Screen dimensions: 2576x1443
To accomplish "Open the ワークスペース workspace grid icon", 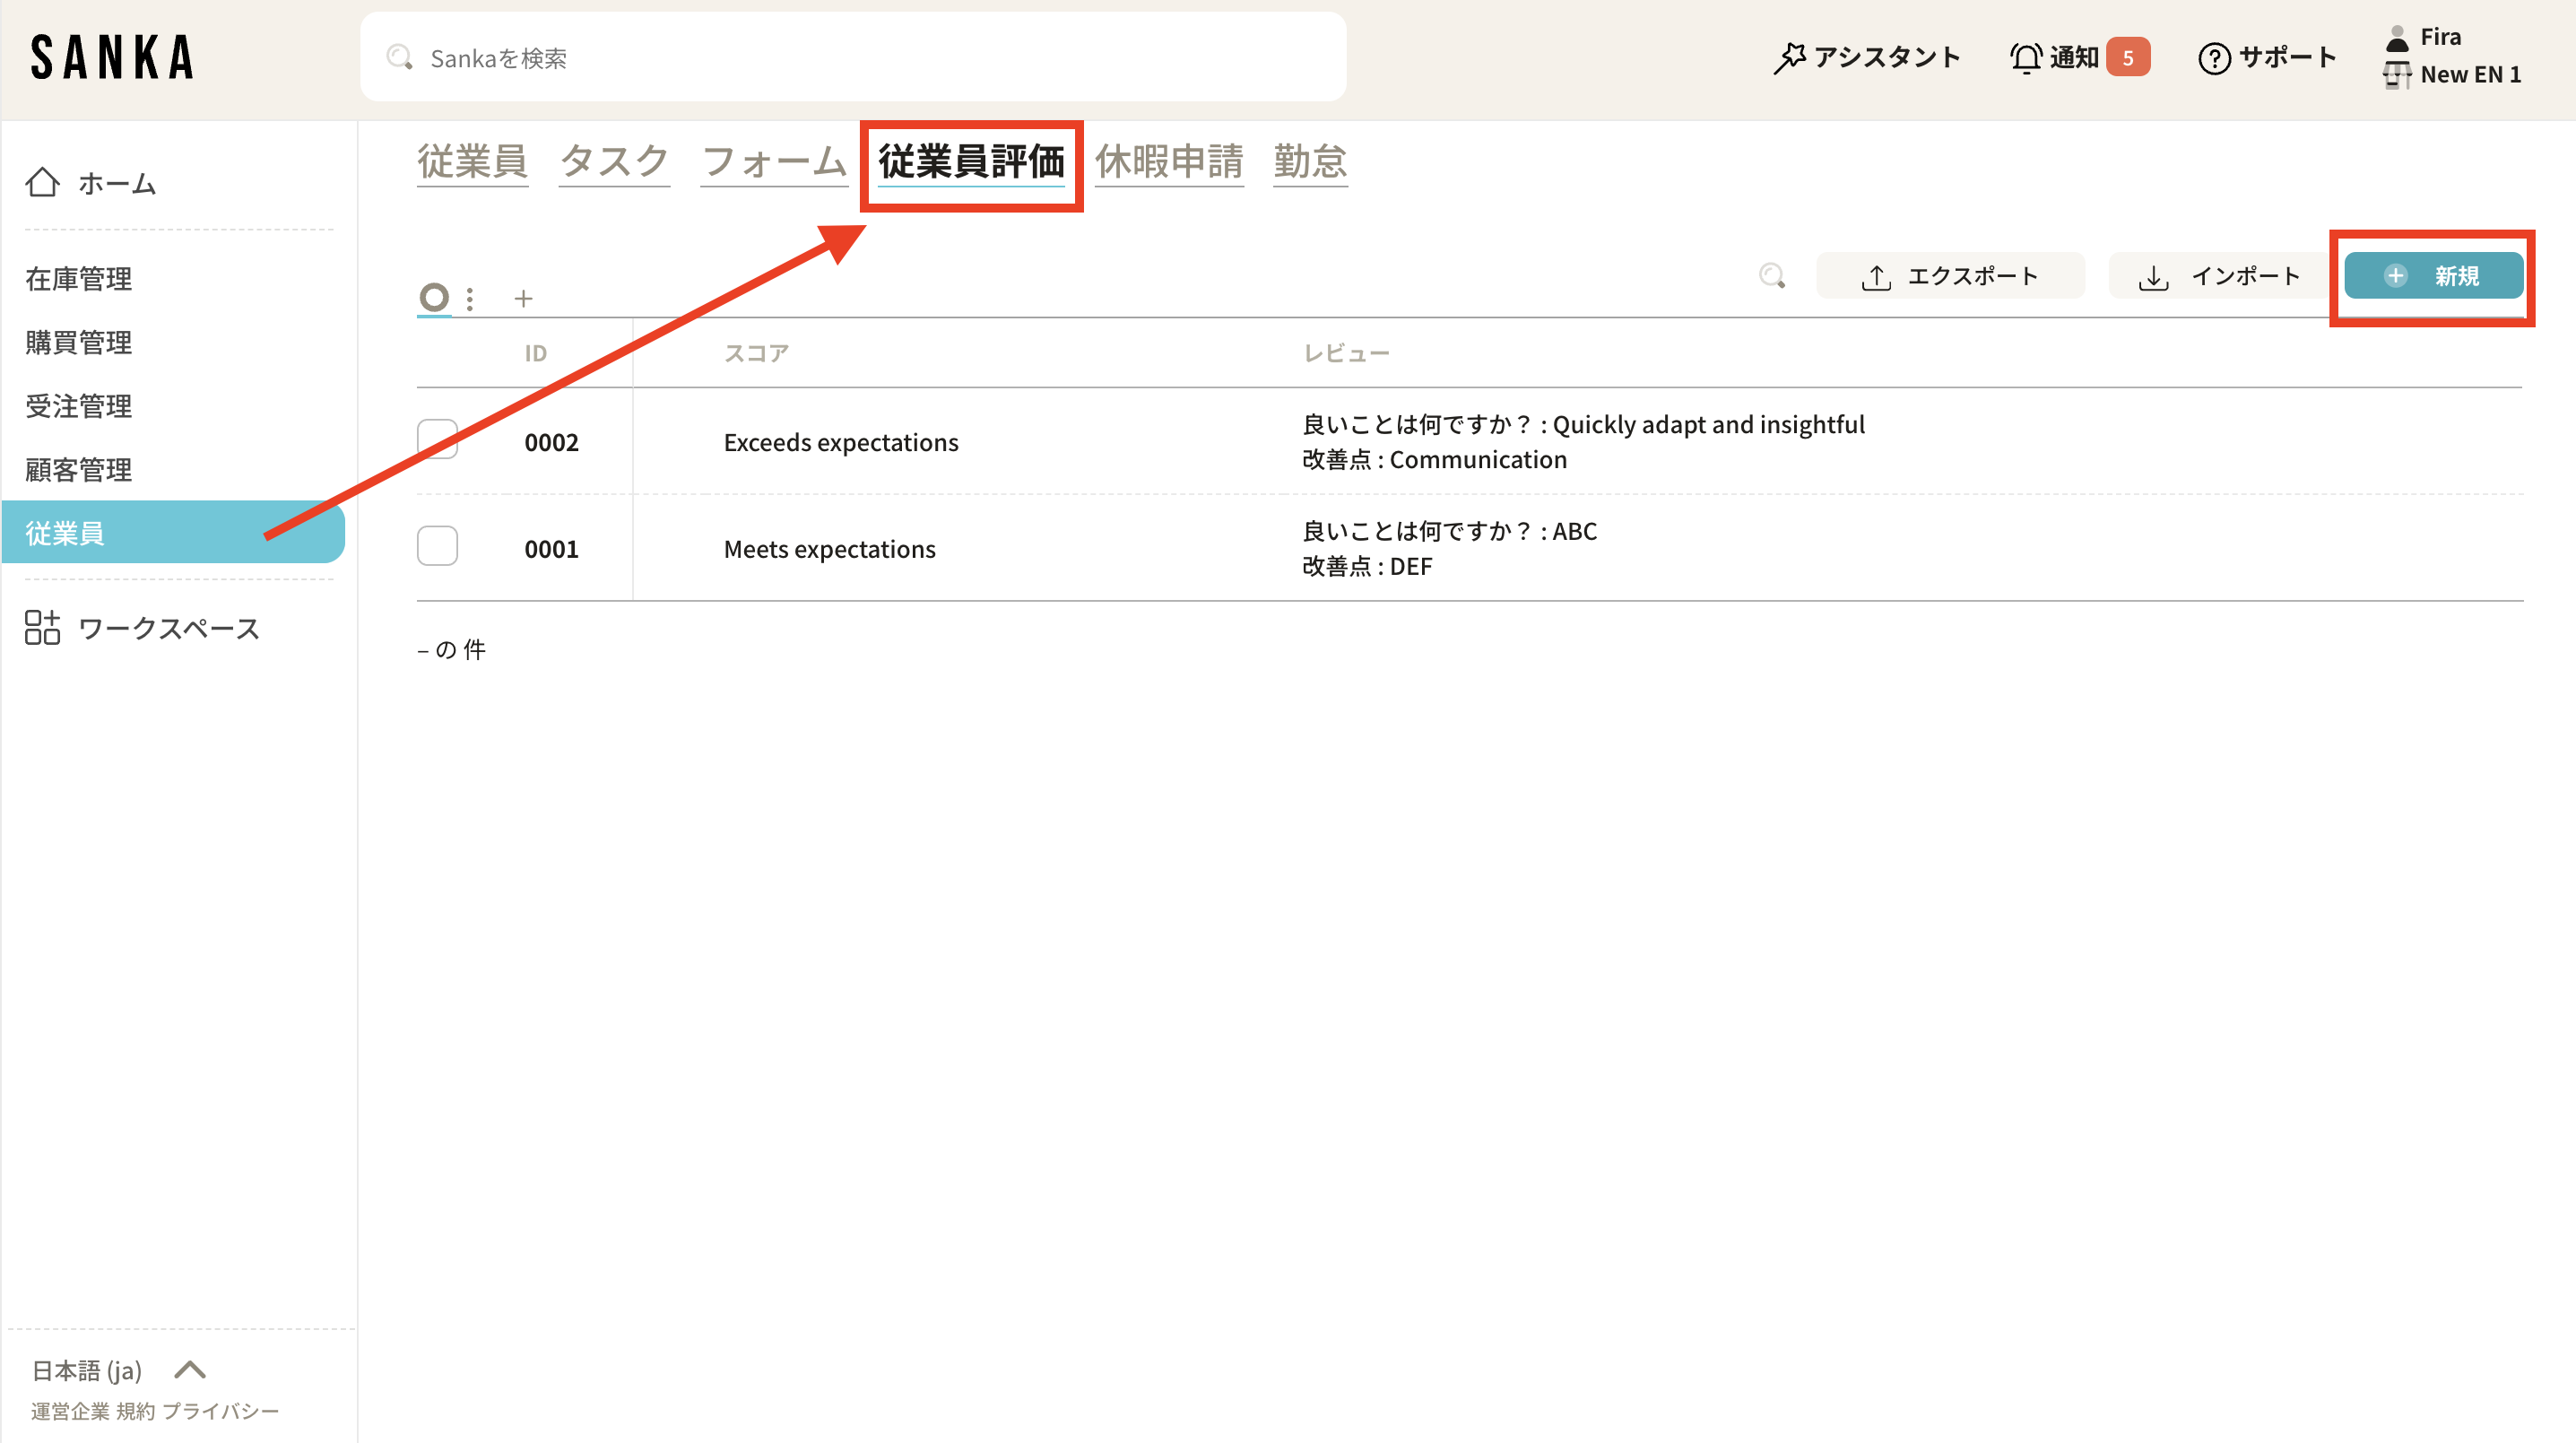I will (x=42, y=628).
